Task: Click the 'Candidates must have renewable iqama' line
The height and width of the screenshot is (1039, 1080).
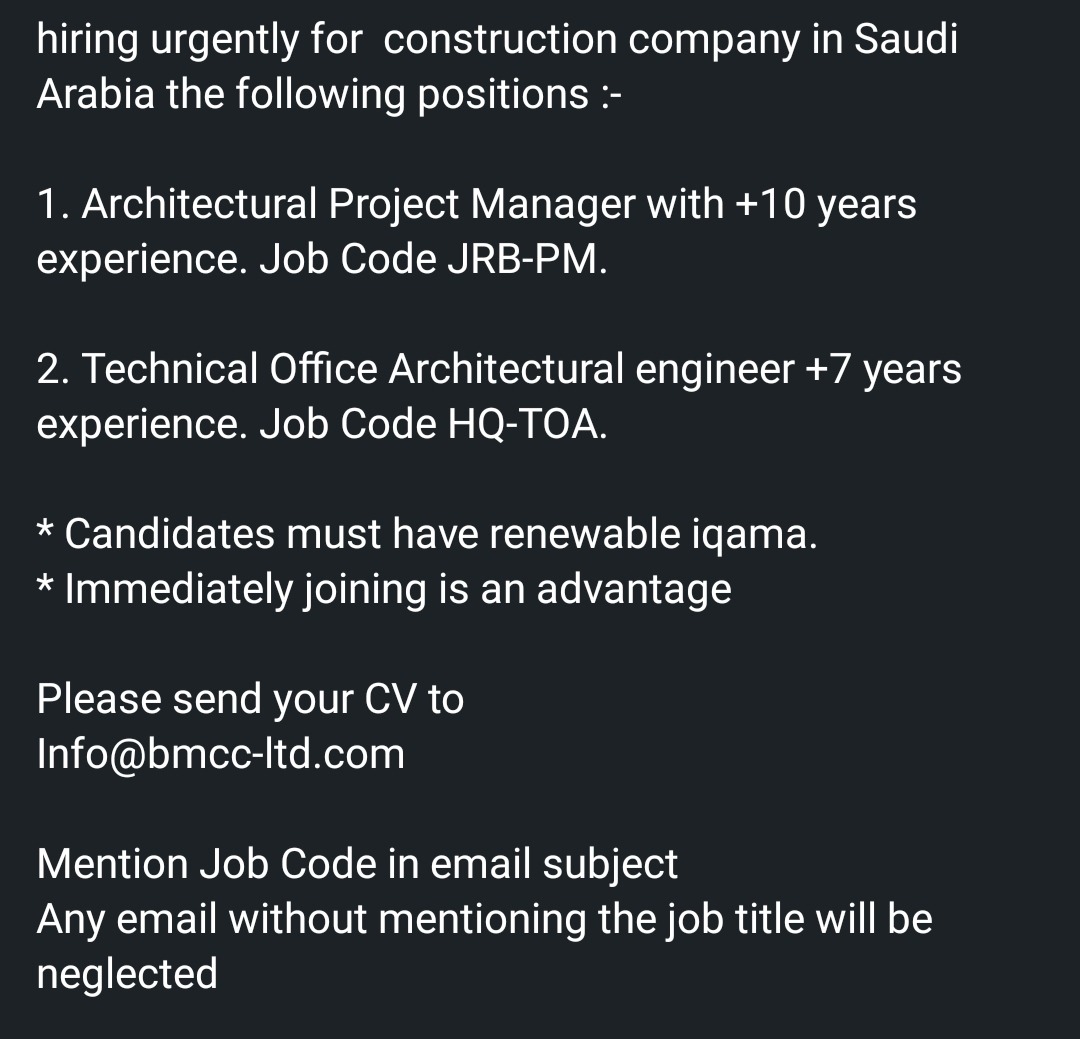Action: pyautogui.click(x=440, y=534)
